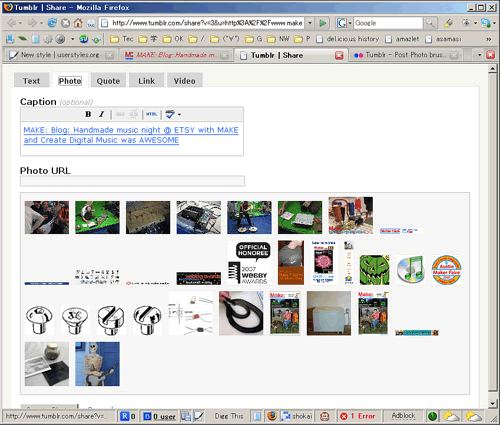Open the 'Tumblr - Post Photo' browser tab

[x=405, y=55]
